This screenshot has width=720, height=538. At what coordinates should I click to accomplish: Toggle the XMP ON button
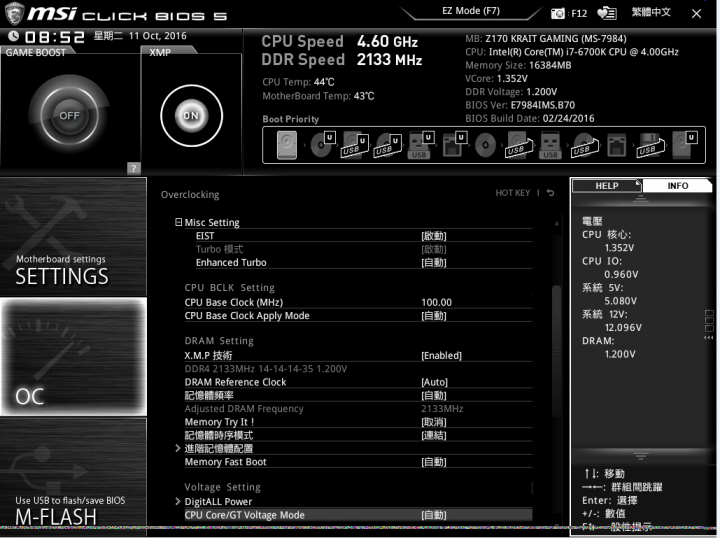(x=191, y=116)
